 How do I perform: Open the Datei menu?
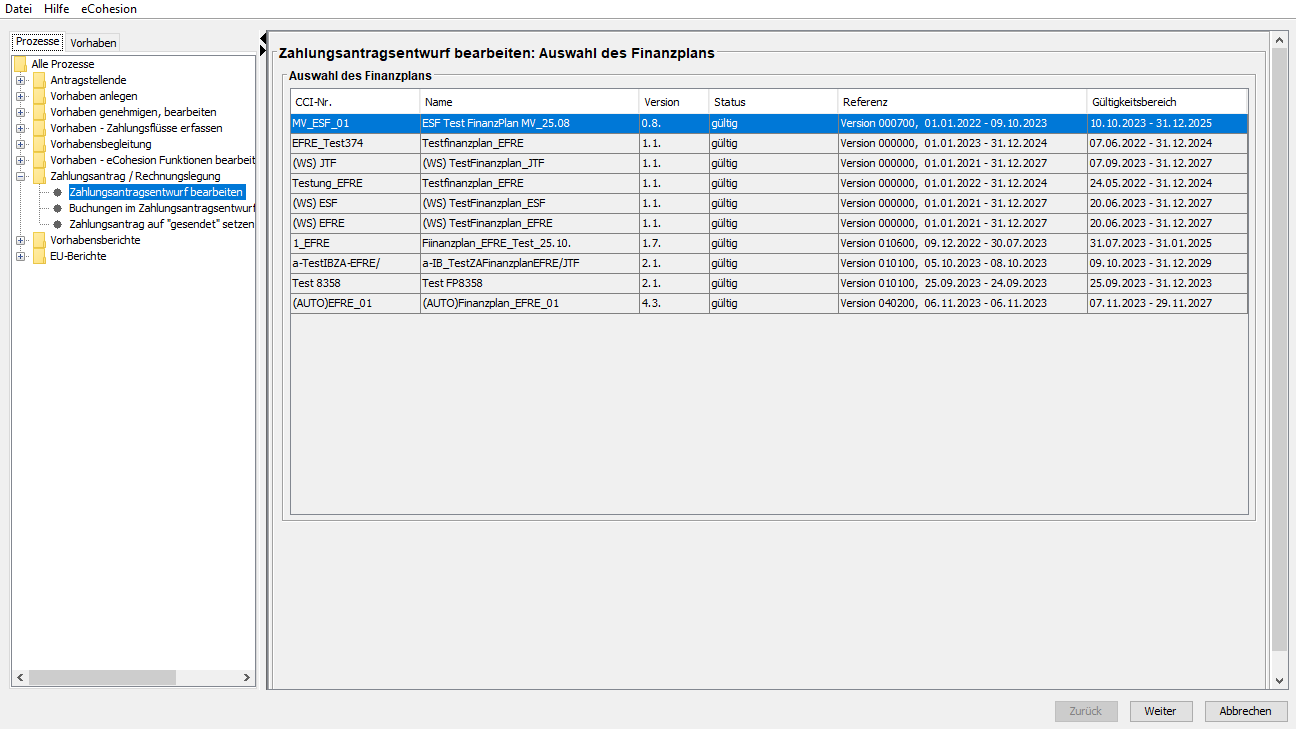[x=19, y=9]
